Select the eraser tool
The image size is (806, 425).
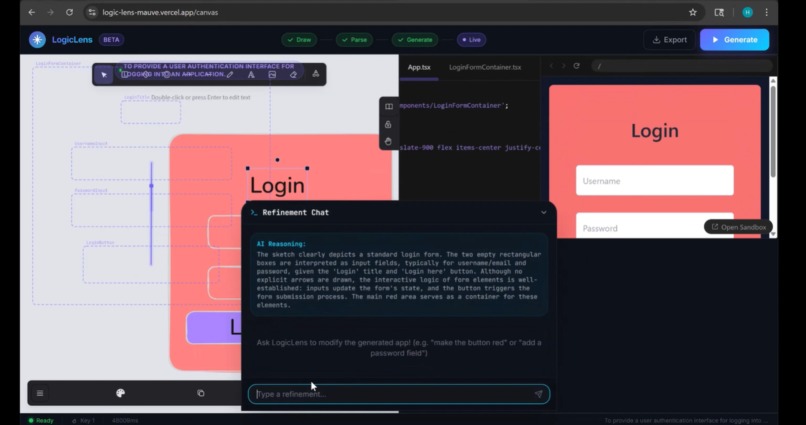pos(293,75)
